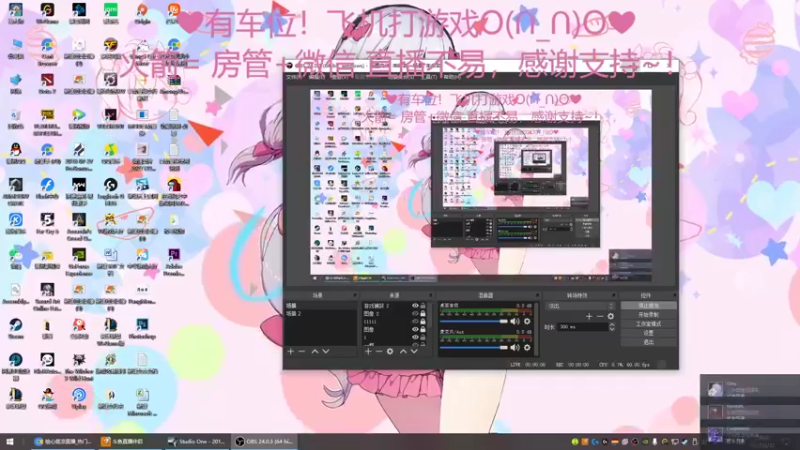Open 桌面音频 audio settings gear
The height and width of the screenshot is (450, 800).
(x=527, y=321)
